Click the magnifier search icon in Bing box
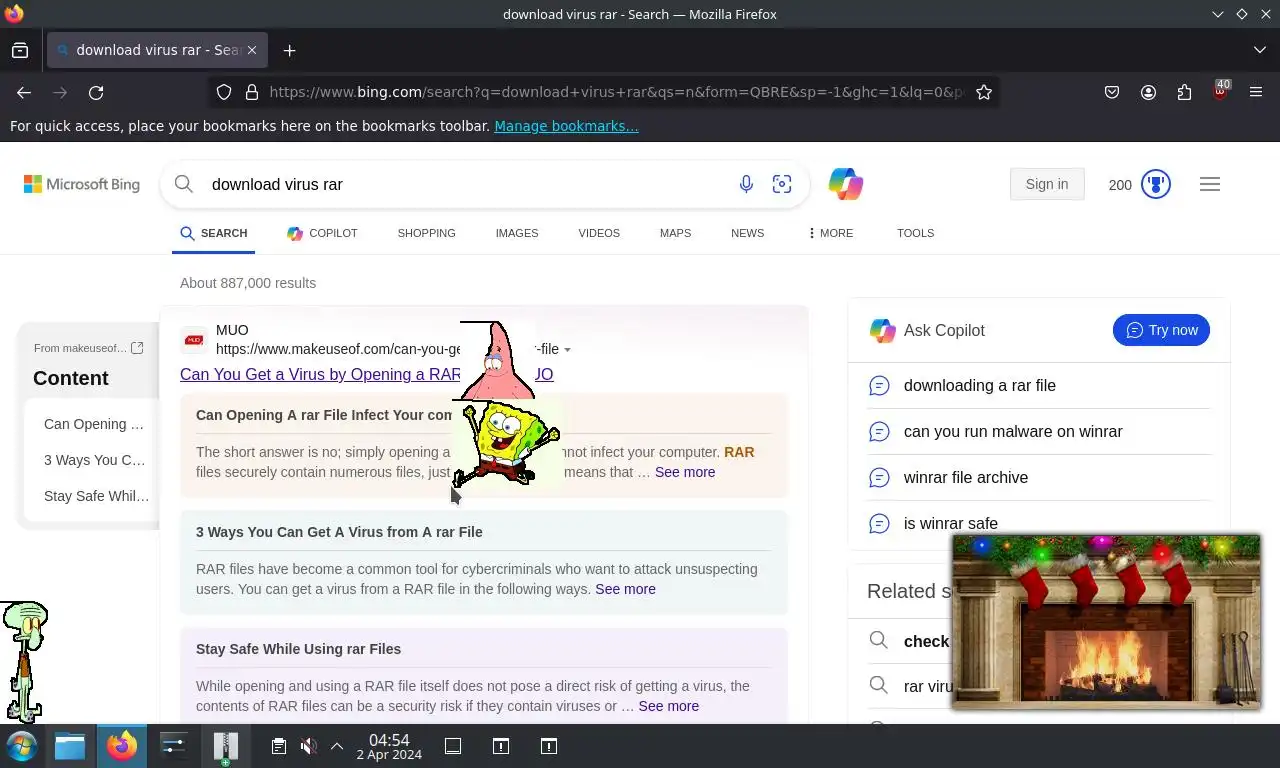1280x768 pixels. click(x=183, y=184)
